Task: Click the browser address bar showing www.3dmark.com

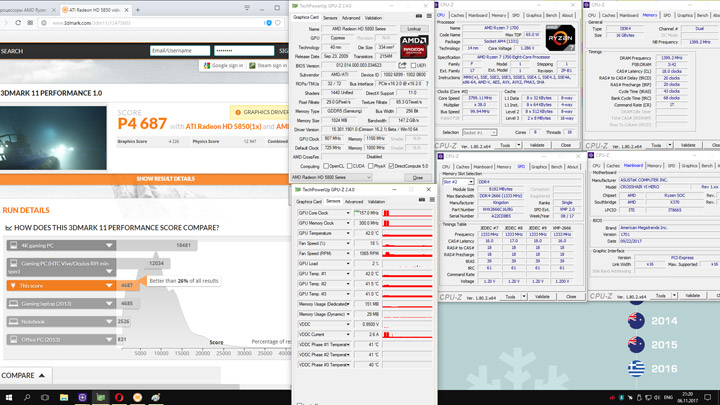Action: pyautogui.click(x=152, y=22)
